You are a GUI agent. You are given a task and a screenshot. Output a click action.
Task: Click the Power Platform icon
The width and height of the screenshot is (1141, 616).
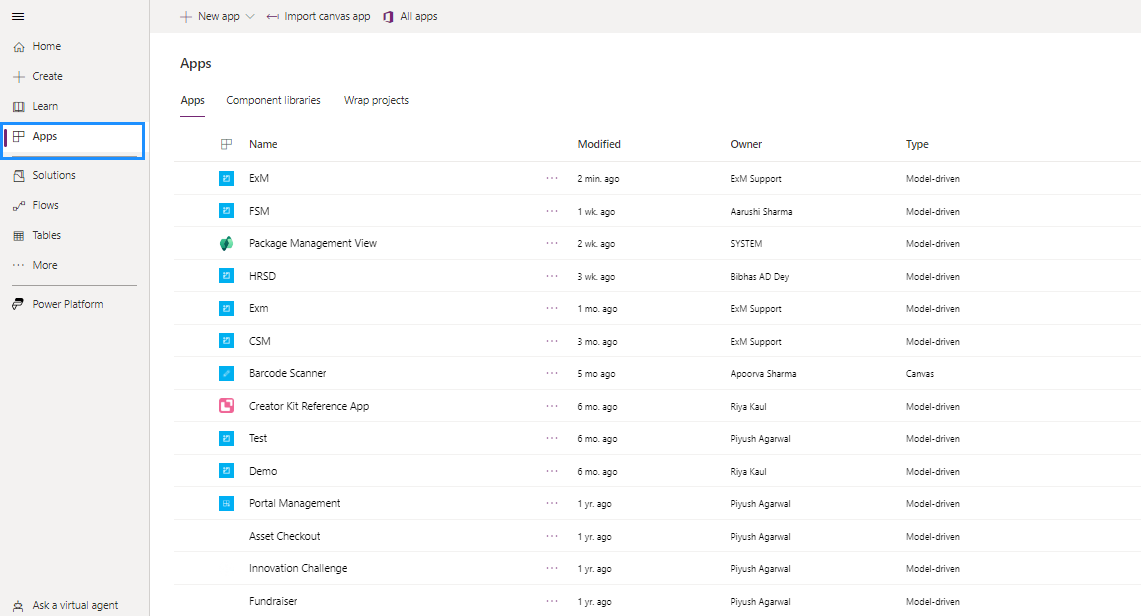tap(18, 304)
